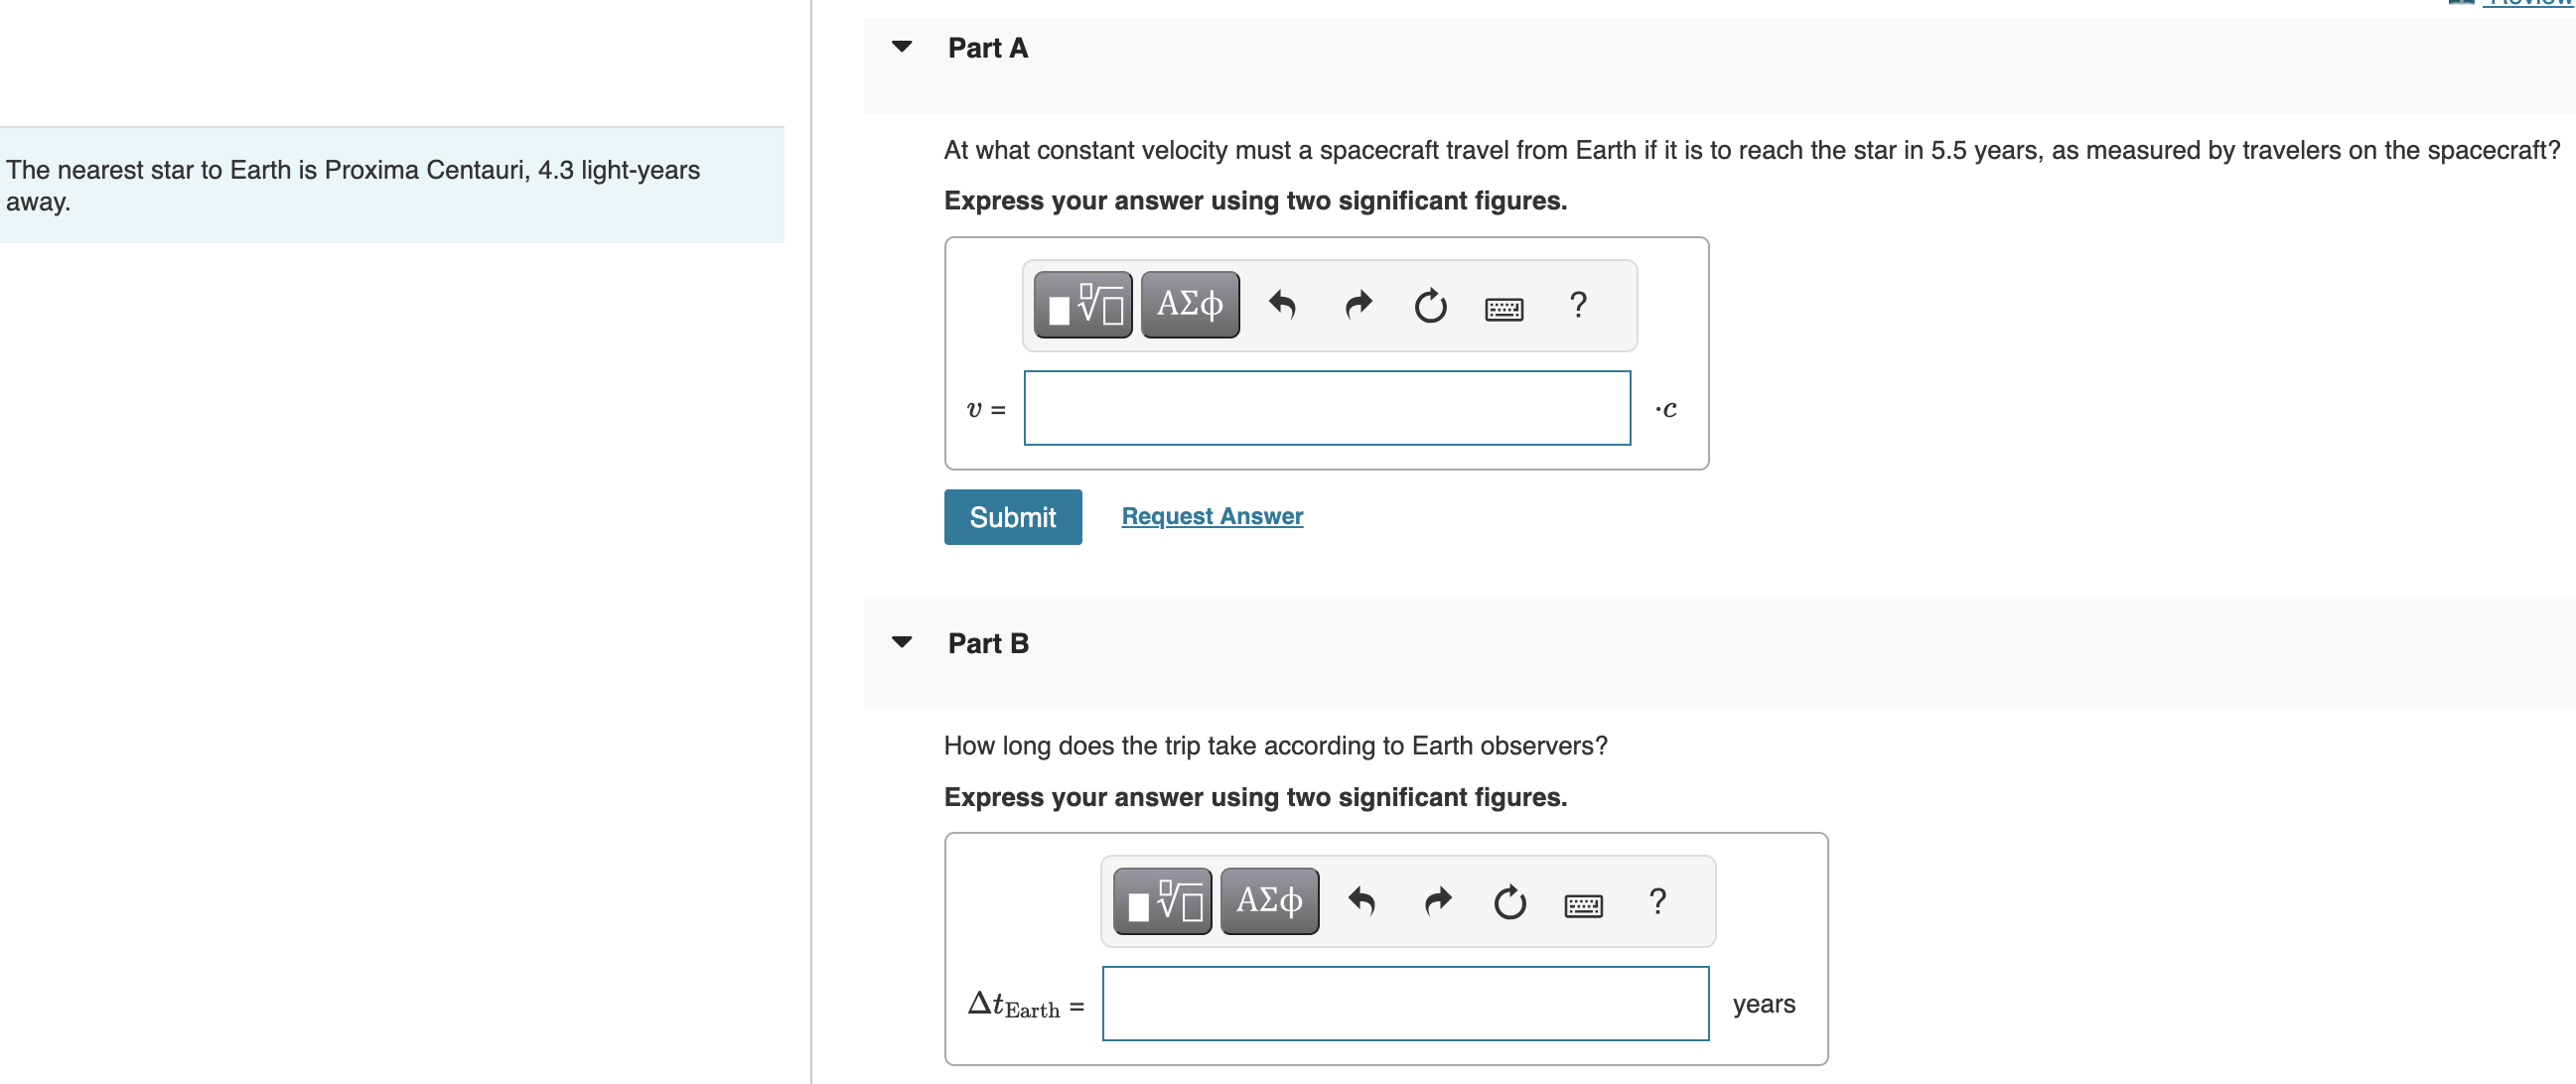Click undo arrow in Part B toolbar
2576x1084 pixels.
tap(1361, 901)
